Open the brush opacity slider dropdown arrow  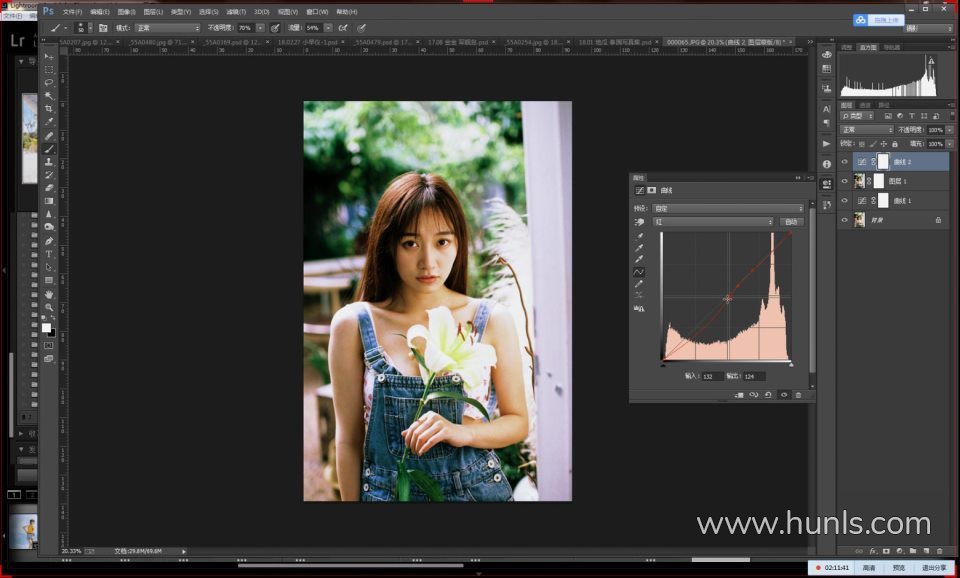coord(260,28)
